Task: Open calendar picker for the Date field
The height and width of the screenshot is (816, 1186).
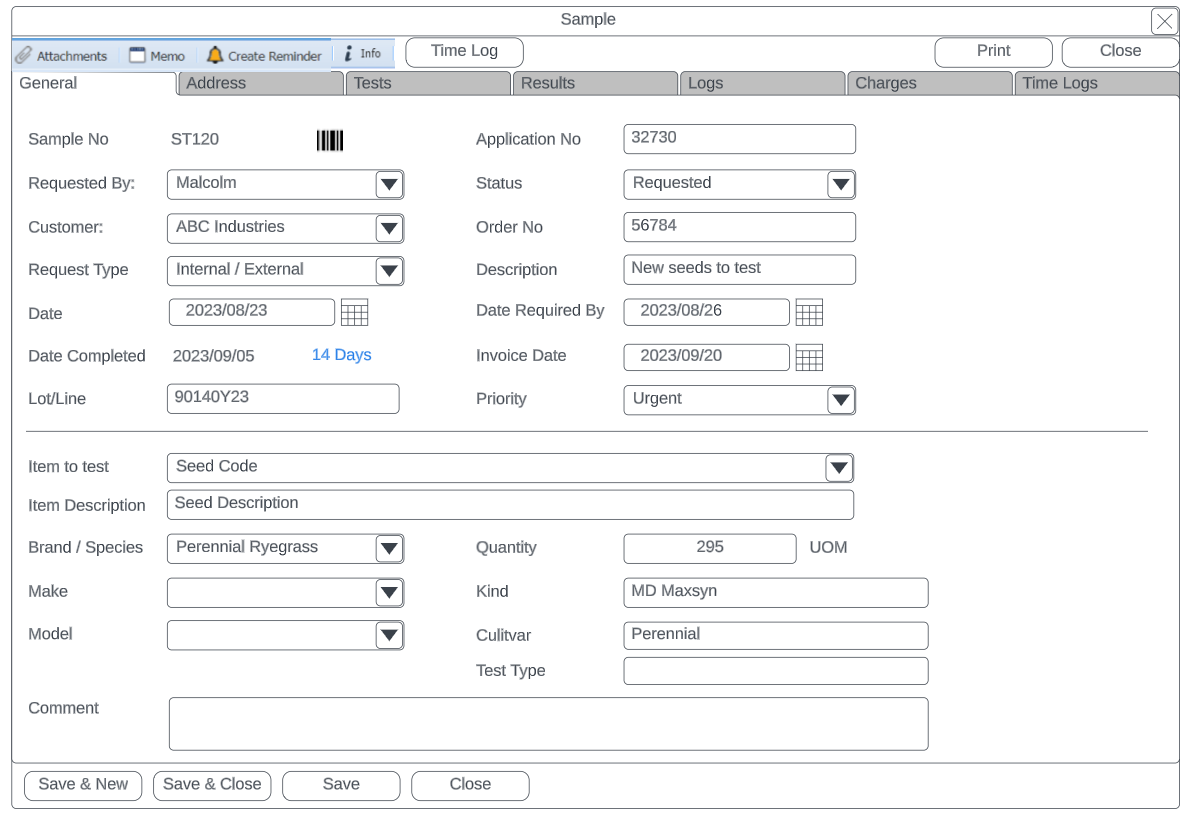Action: (354, 313)
